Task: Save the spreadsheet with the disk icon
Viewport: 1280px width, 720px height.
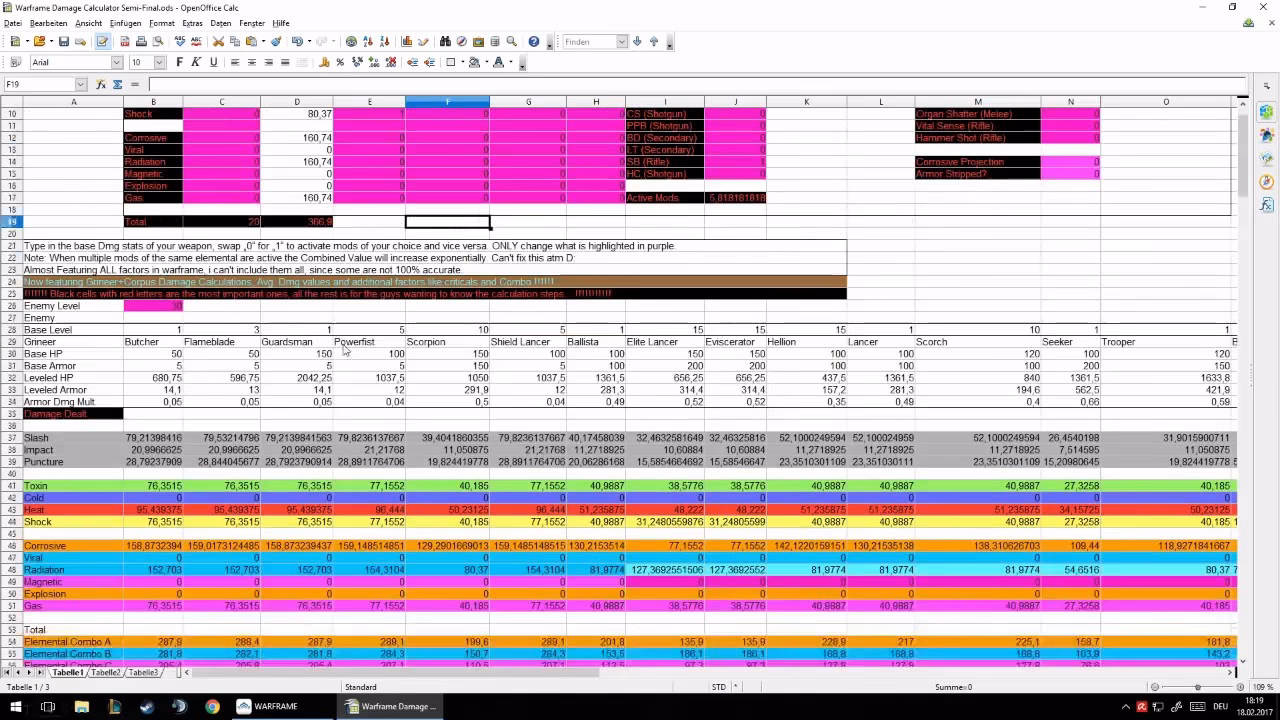Action: 64,42
